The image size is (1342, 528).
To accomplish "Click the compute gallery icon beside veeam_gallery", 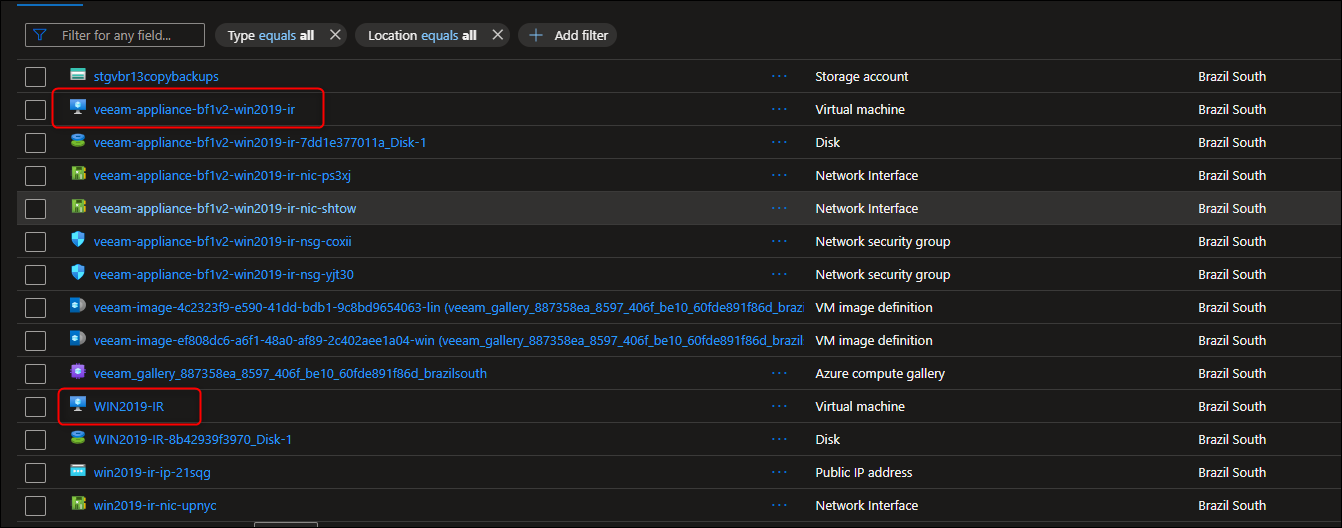I will [78, 373].
